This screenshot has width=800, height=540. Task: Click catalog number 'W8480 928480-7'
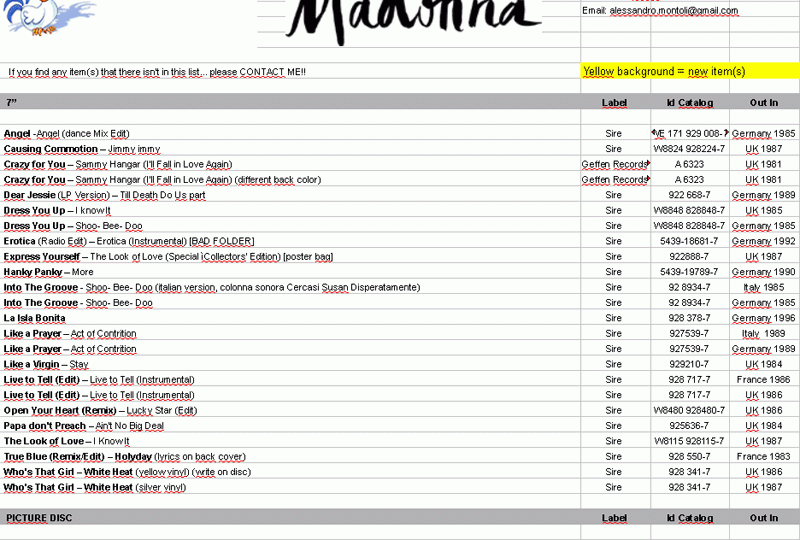(689, 410)
